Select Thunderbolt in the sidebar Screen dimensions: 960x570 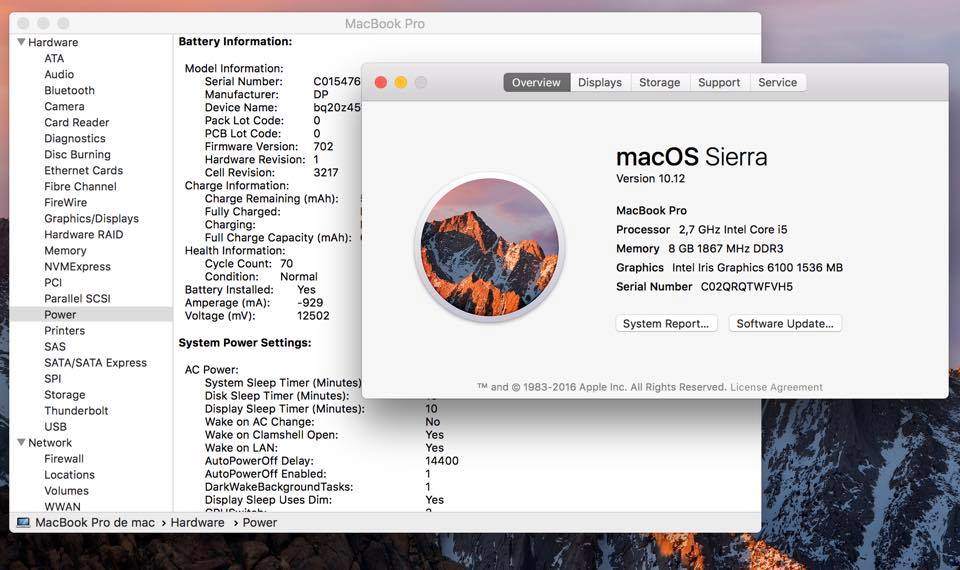point(76,410)
